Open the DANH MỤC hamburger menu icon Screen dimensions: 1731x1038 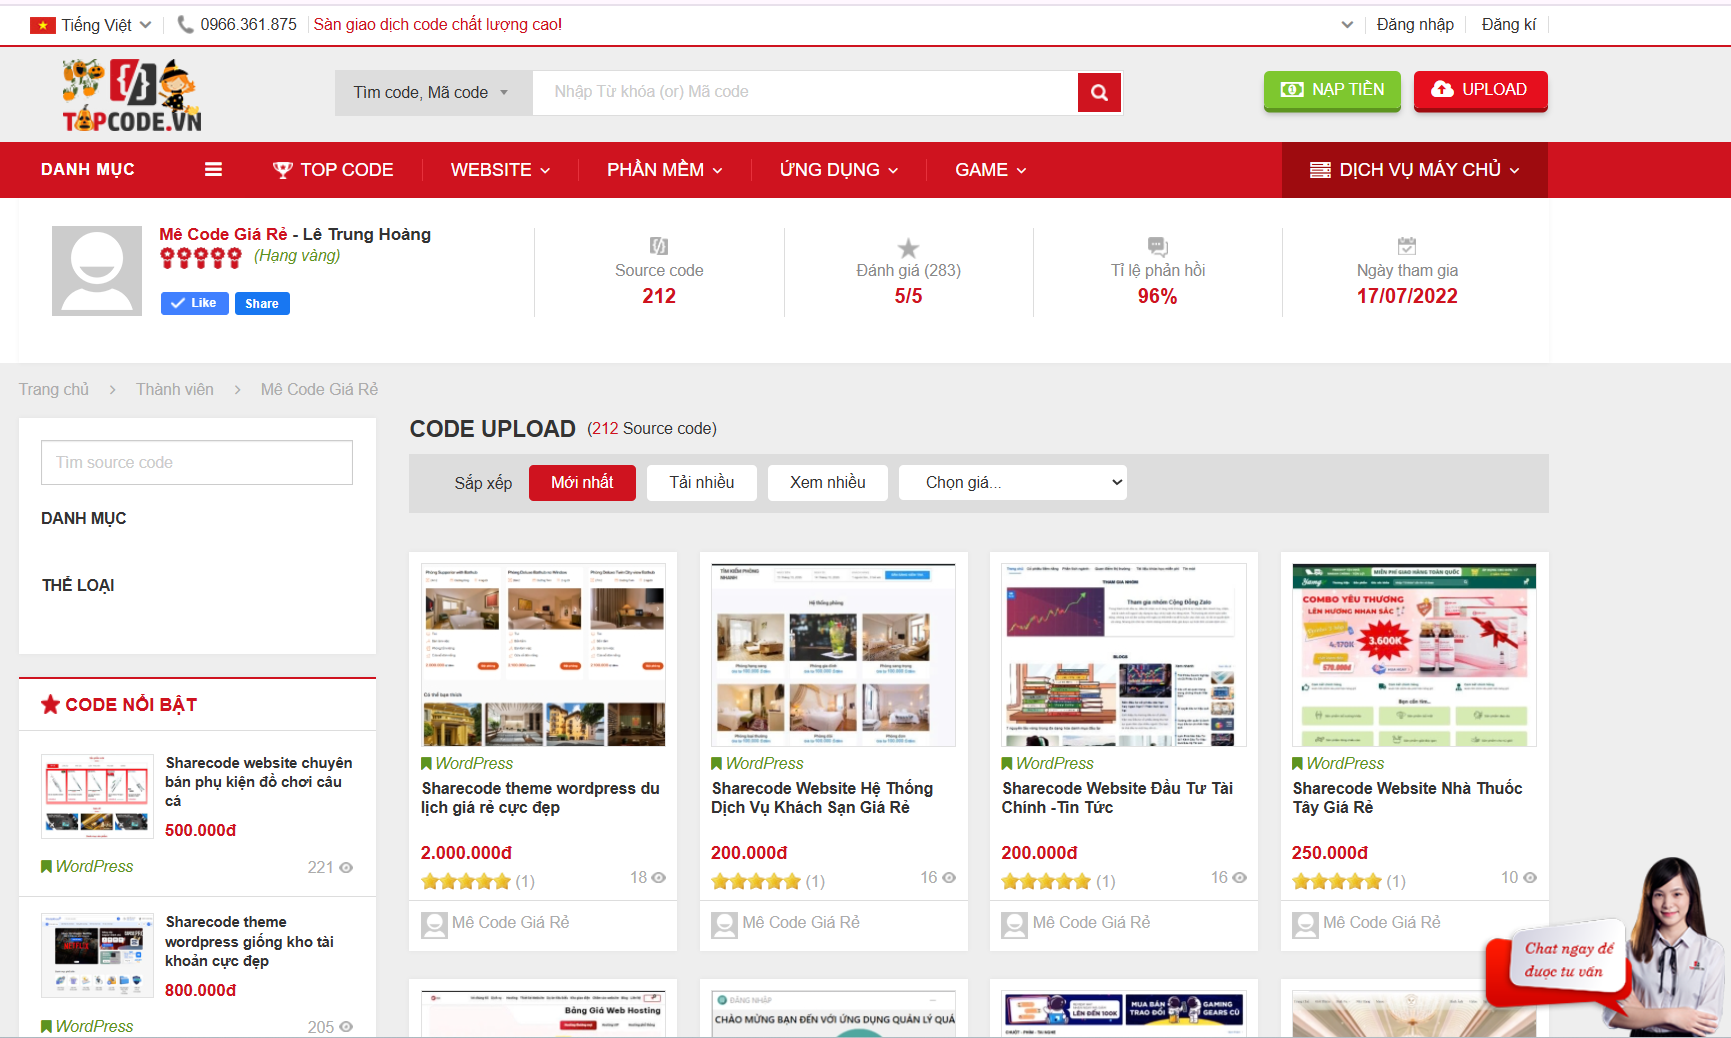point(213,170)
